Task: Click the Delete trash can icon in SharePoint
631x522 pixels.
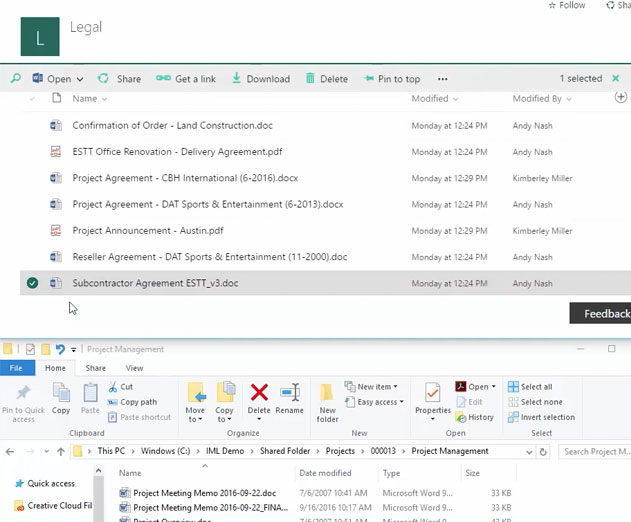Action: click(310, 78)
